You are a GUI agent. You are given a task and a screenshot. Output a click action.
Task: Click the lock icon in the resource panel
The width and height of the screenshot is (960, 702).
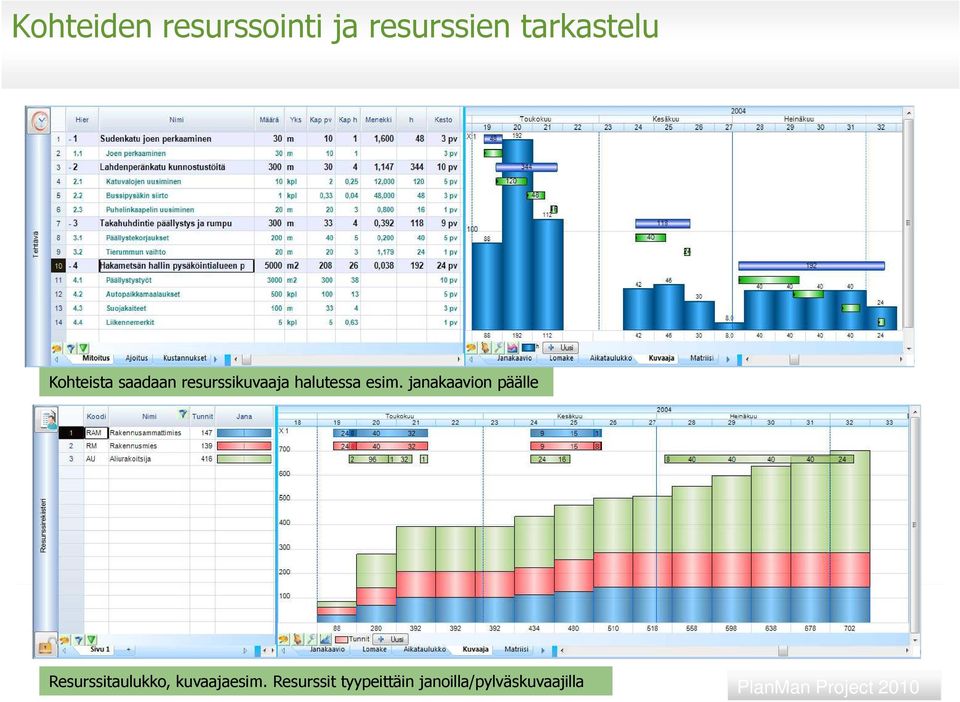click(x=46, y=644)
